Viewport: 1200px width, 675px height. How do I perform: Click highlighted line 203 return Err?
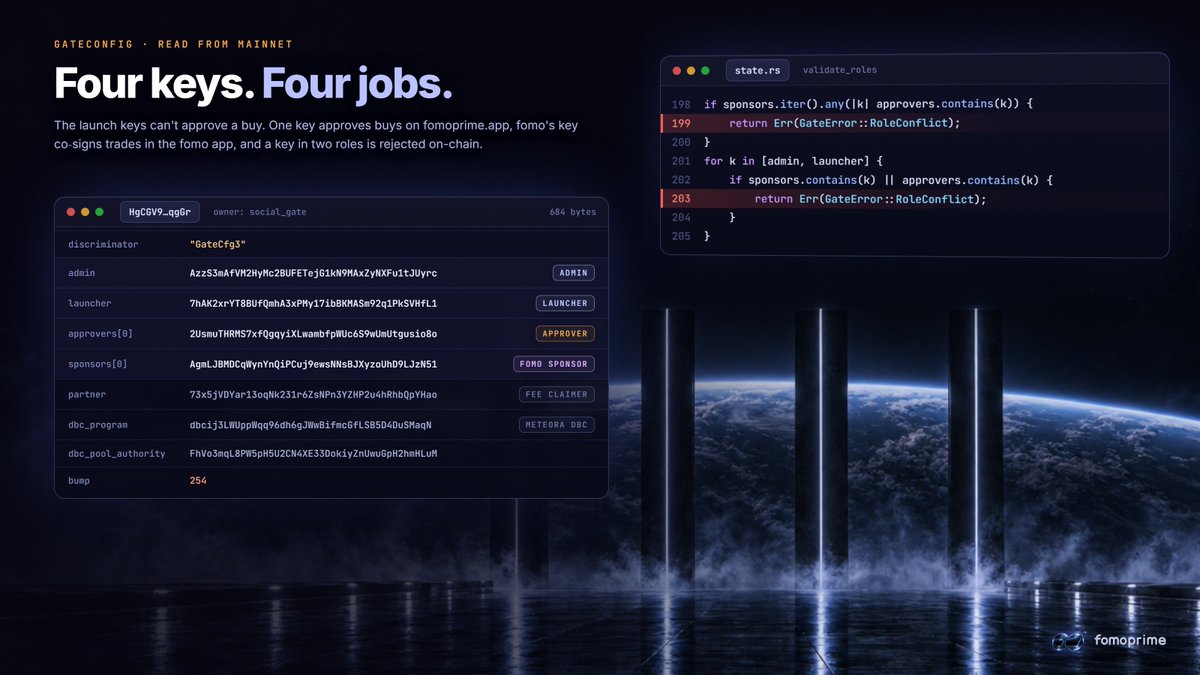870,199
